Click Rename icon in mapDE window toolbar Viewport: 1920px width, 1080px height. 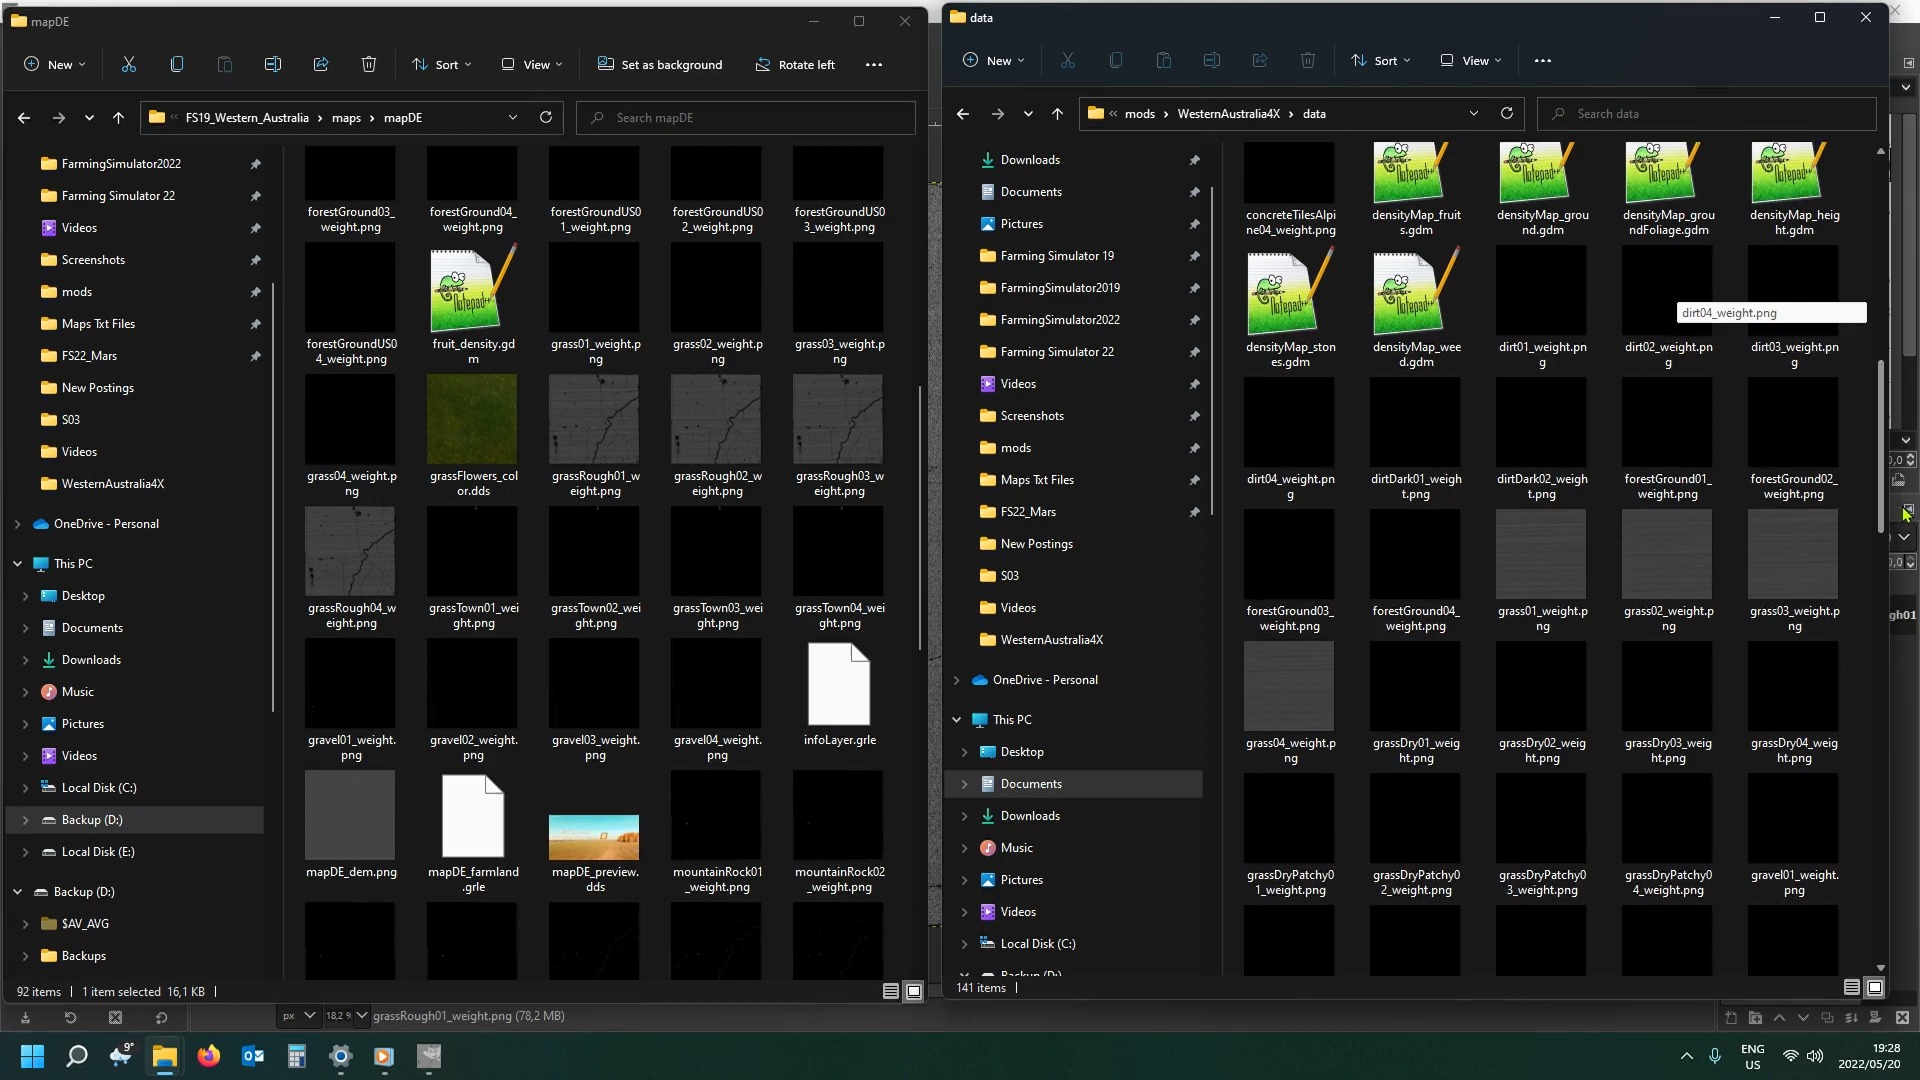pyautogui.click(x=272, y=65)
